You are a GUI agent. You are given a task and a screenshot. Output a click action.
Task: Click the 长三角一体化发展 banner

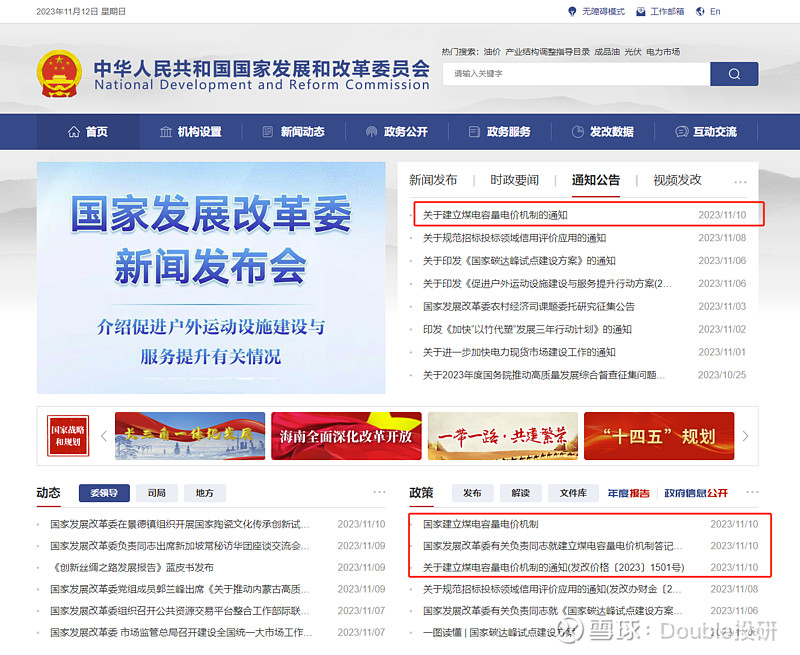click(x=190, y=436)
